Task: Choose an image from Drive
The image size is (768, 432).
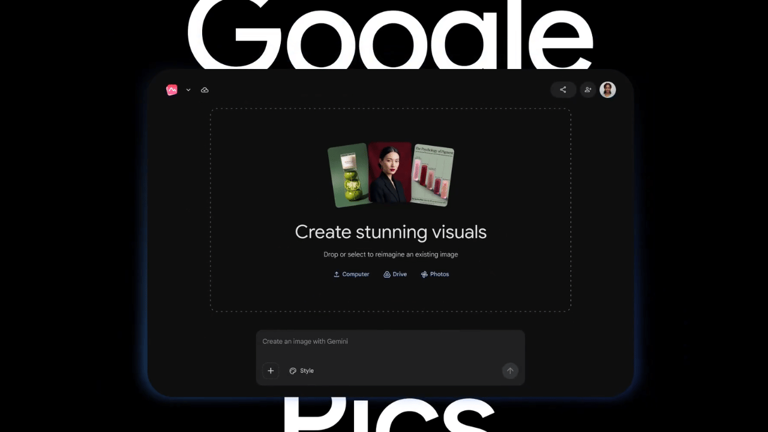Action: [x=395, y=274]
